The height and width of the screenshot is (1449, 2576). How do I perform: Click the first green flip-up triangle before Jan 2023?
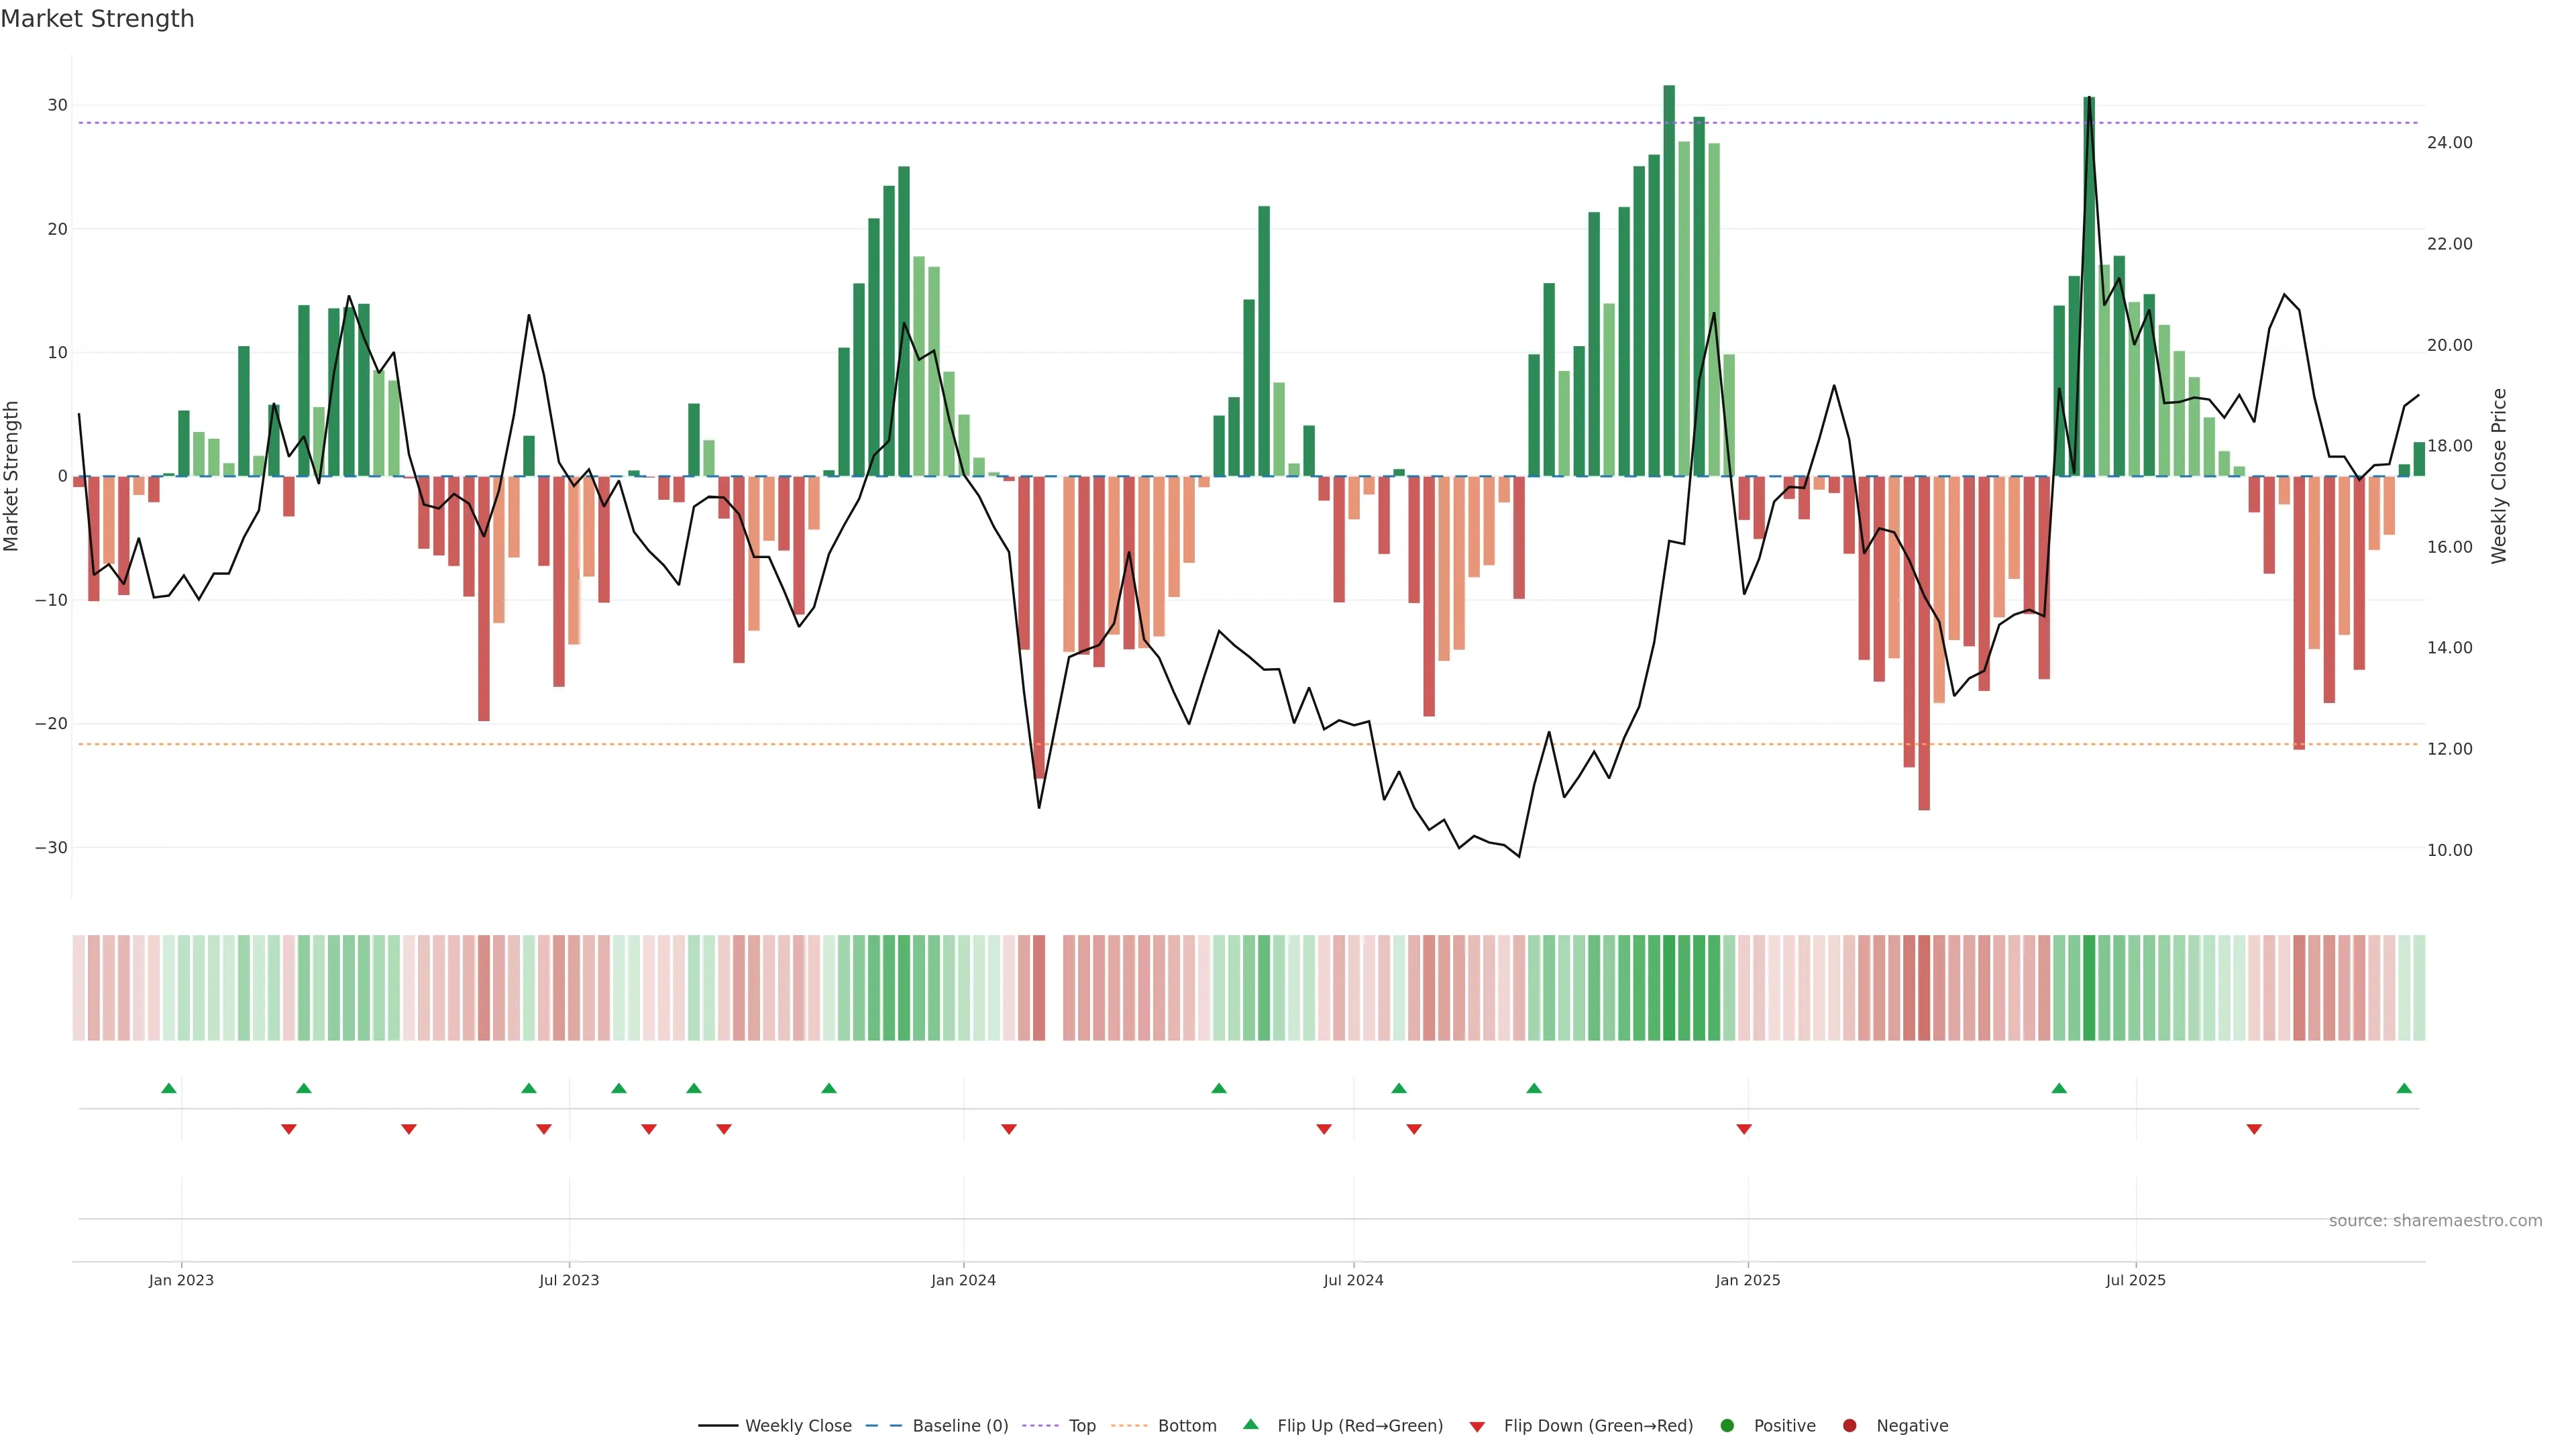point(169,1088)
